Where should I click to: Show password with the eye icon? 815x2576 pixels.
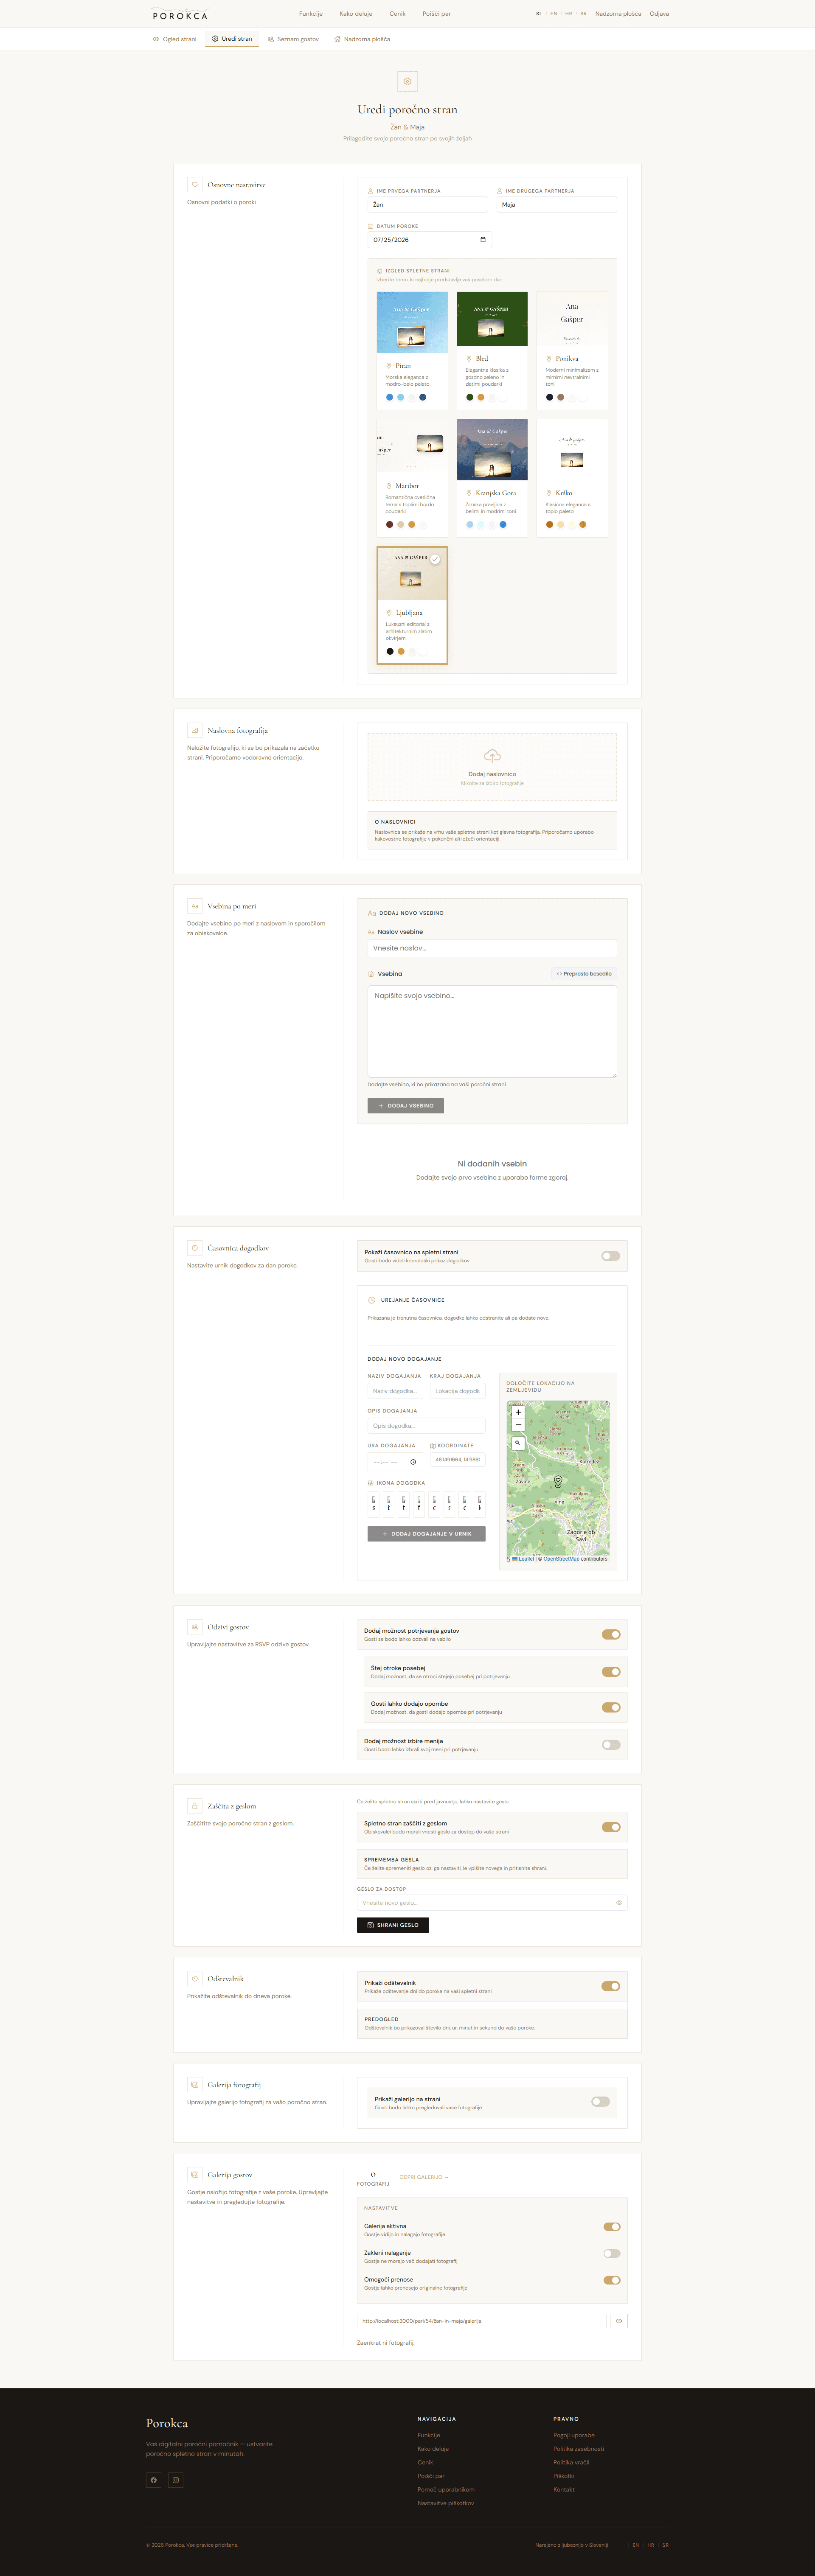tap(619, 1903)
